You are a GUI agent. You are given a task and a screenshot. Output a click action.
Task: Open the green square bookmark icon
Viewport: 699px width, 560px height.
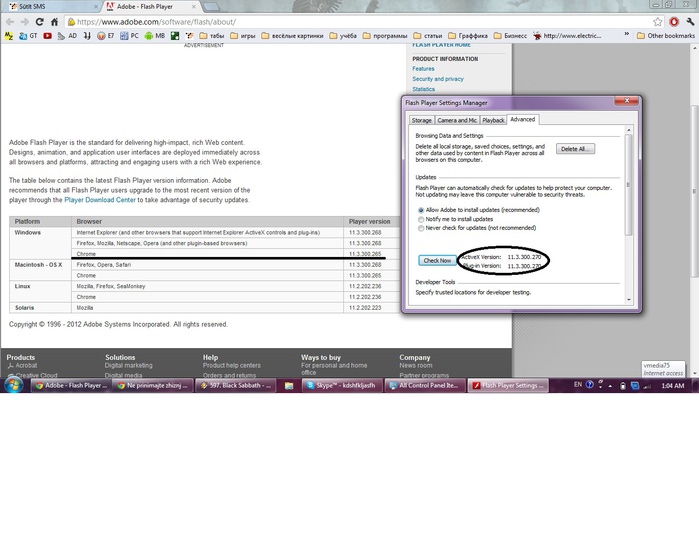tap(175, 36)
